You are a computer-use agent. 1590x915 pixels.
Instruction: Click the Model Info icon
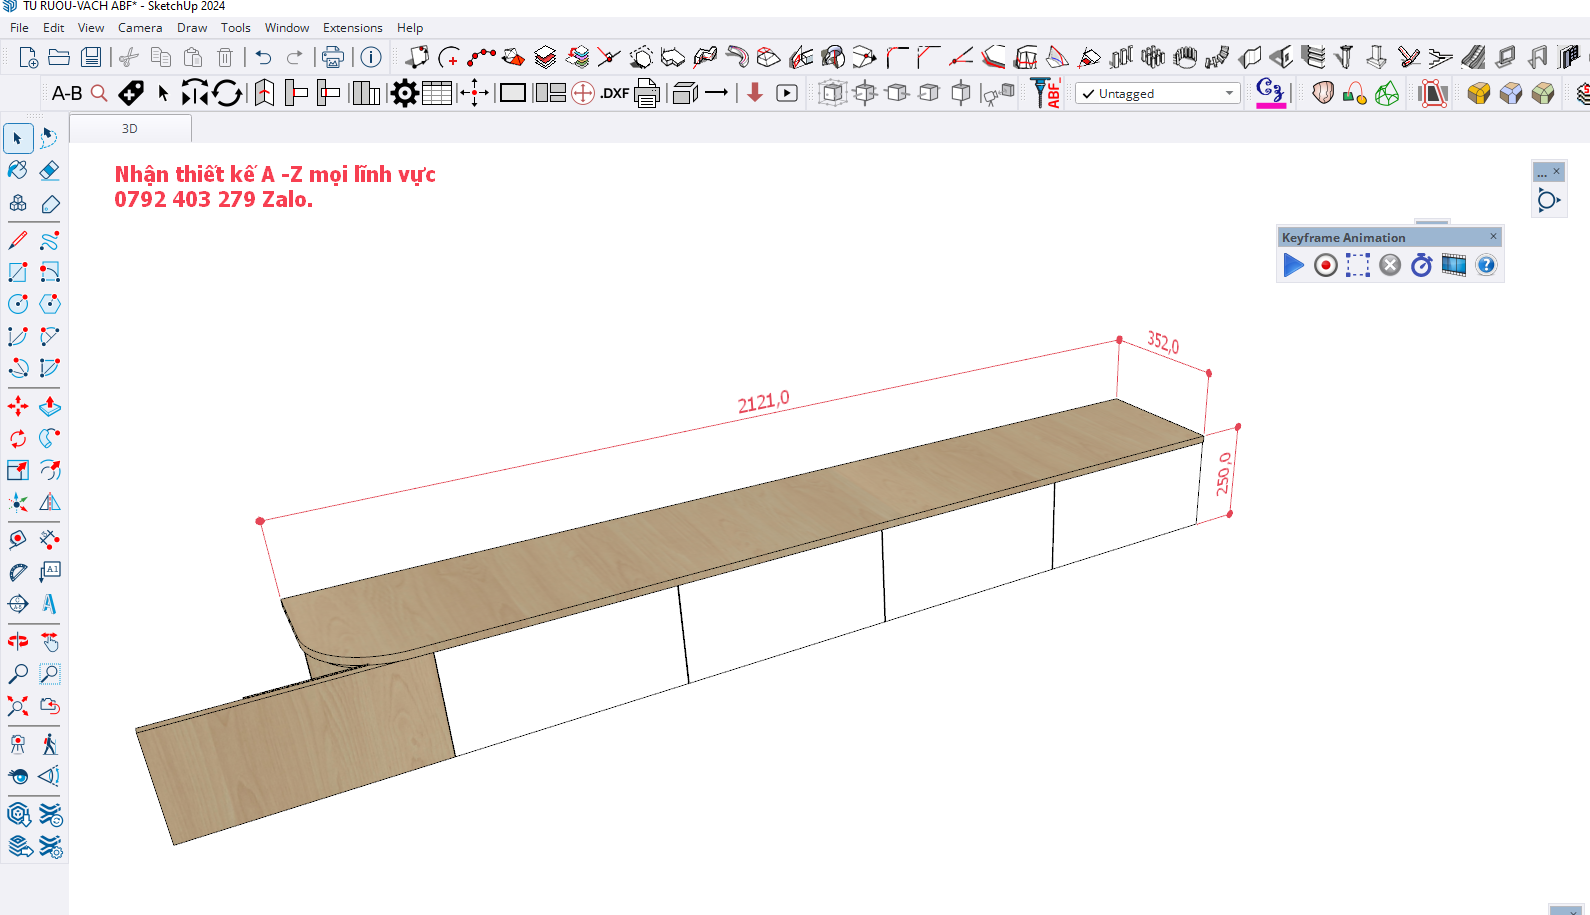[x=371, y=58]
